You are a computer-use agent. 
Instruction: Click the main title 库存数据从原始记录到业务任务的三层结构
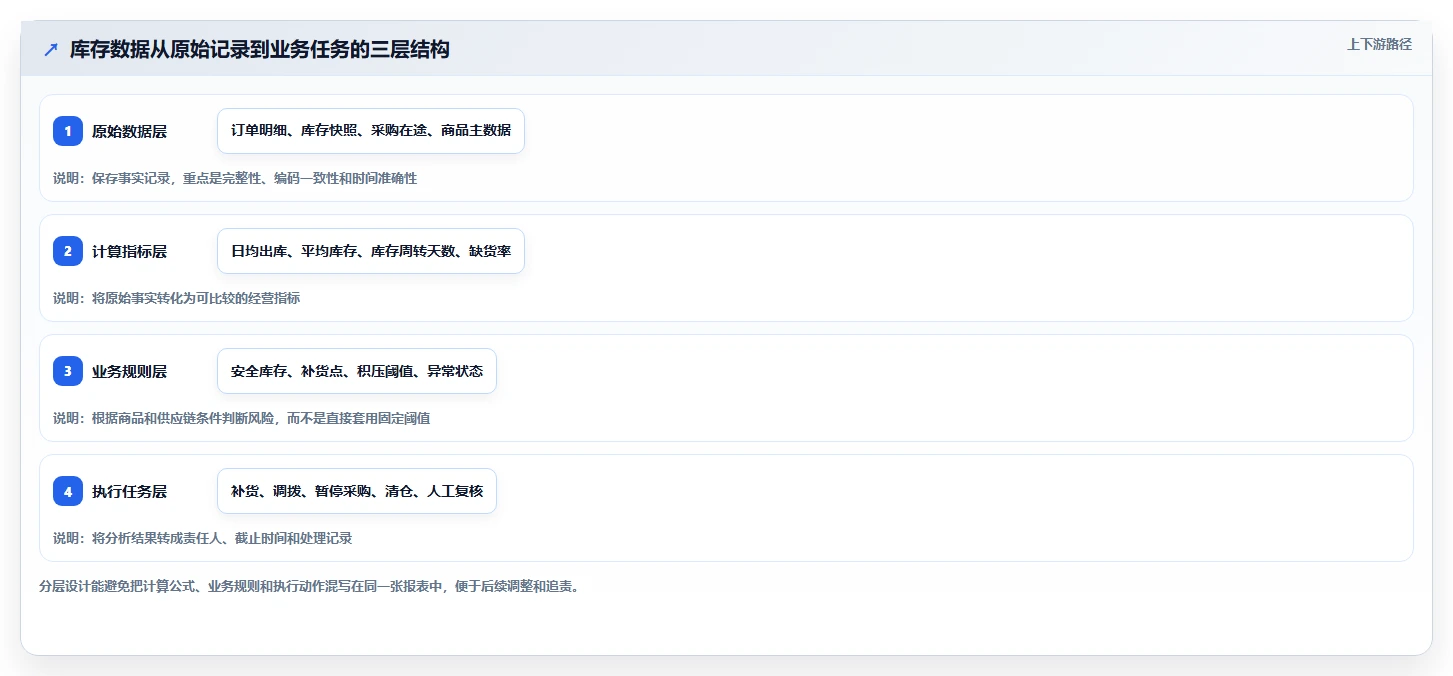[x=260, y=49]
